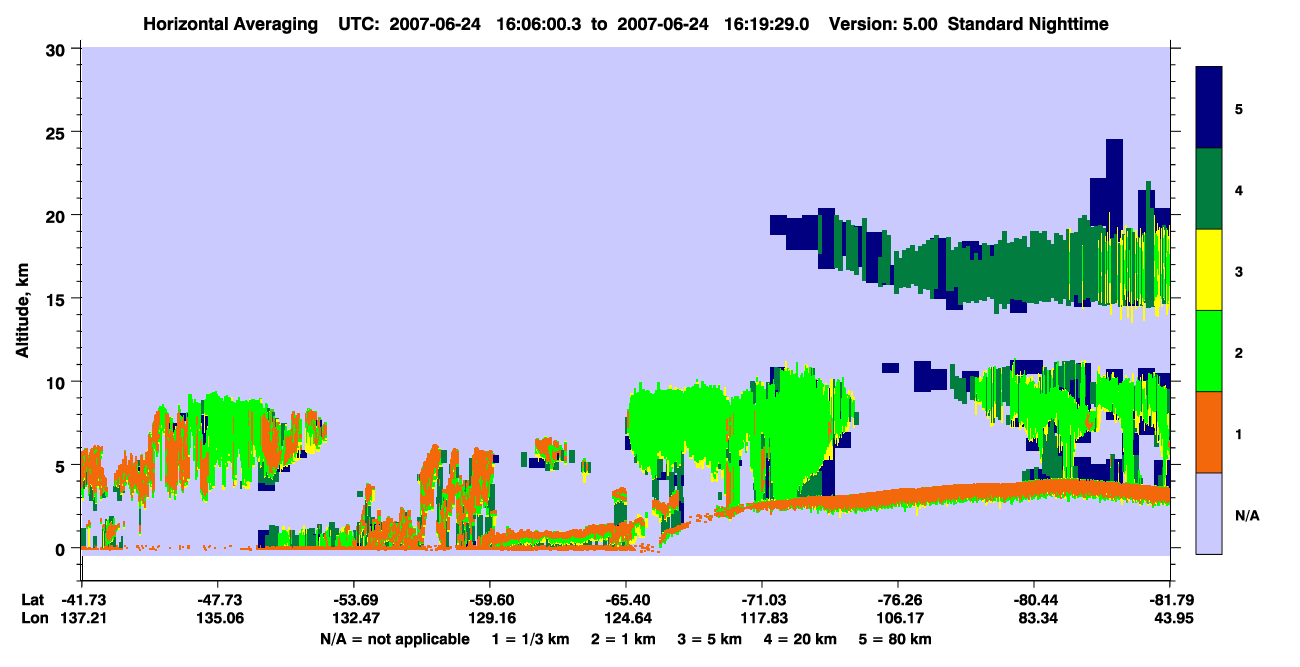Click the dark green level 4 legend swatch

coord(1209,189)
